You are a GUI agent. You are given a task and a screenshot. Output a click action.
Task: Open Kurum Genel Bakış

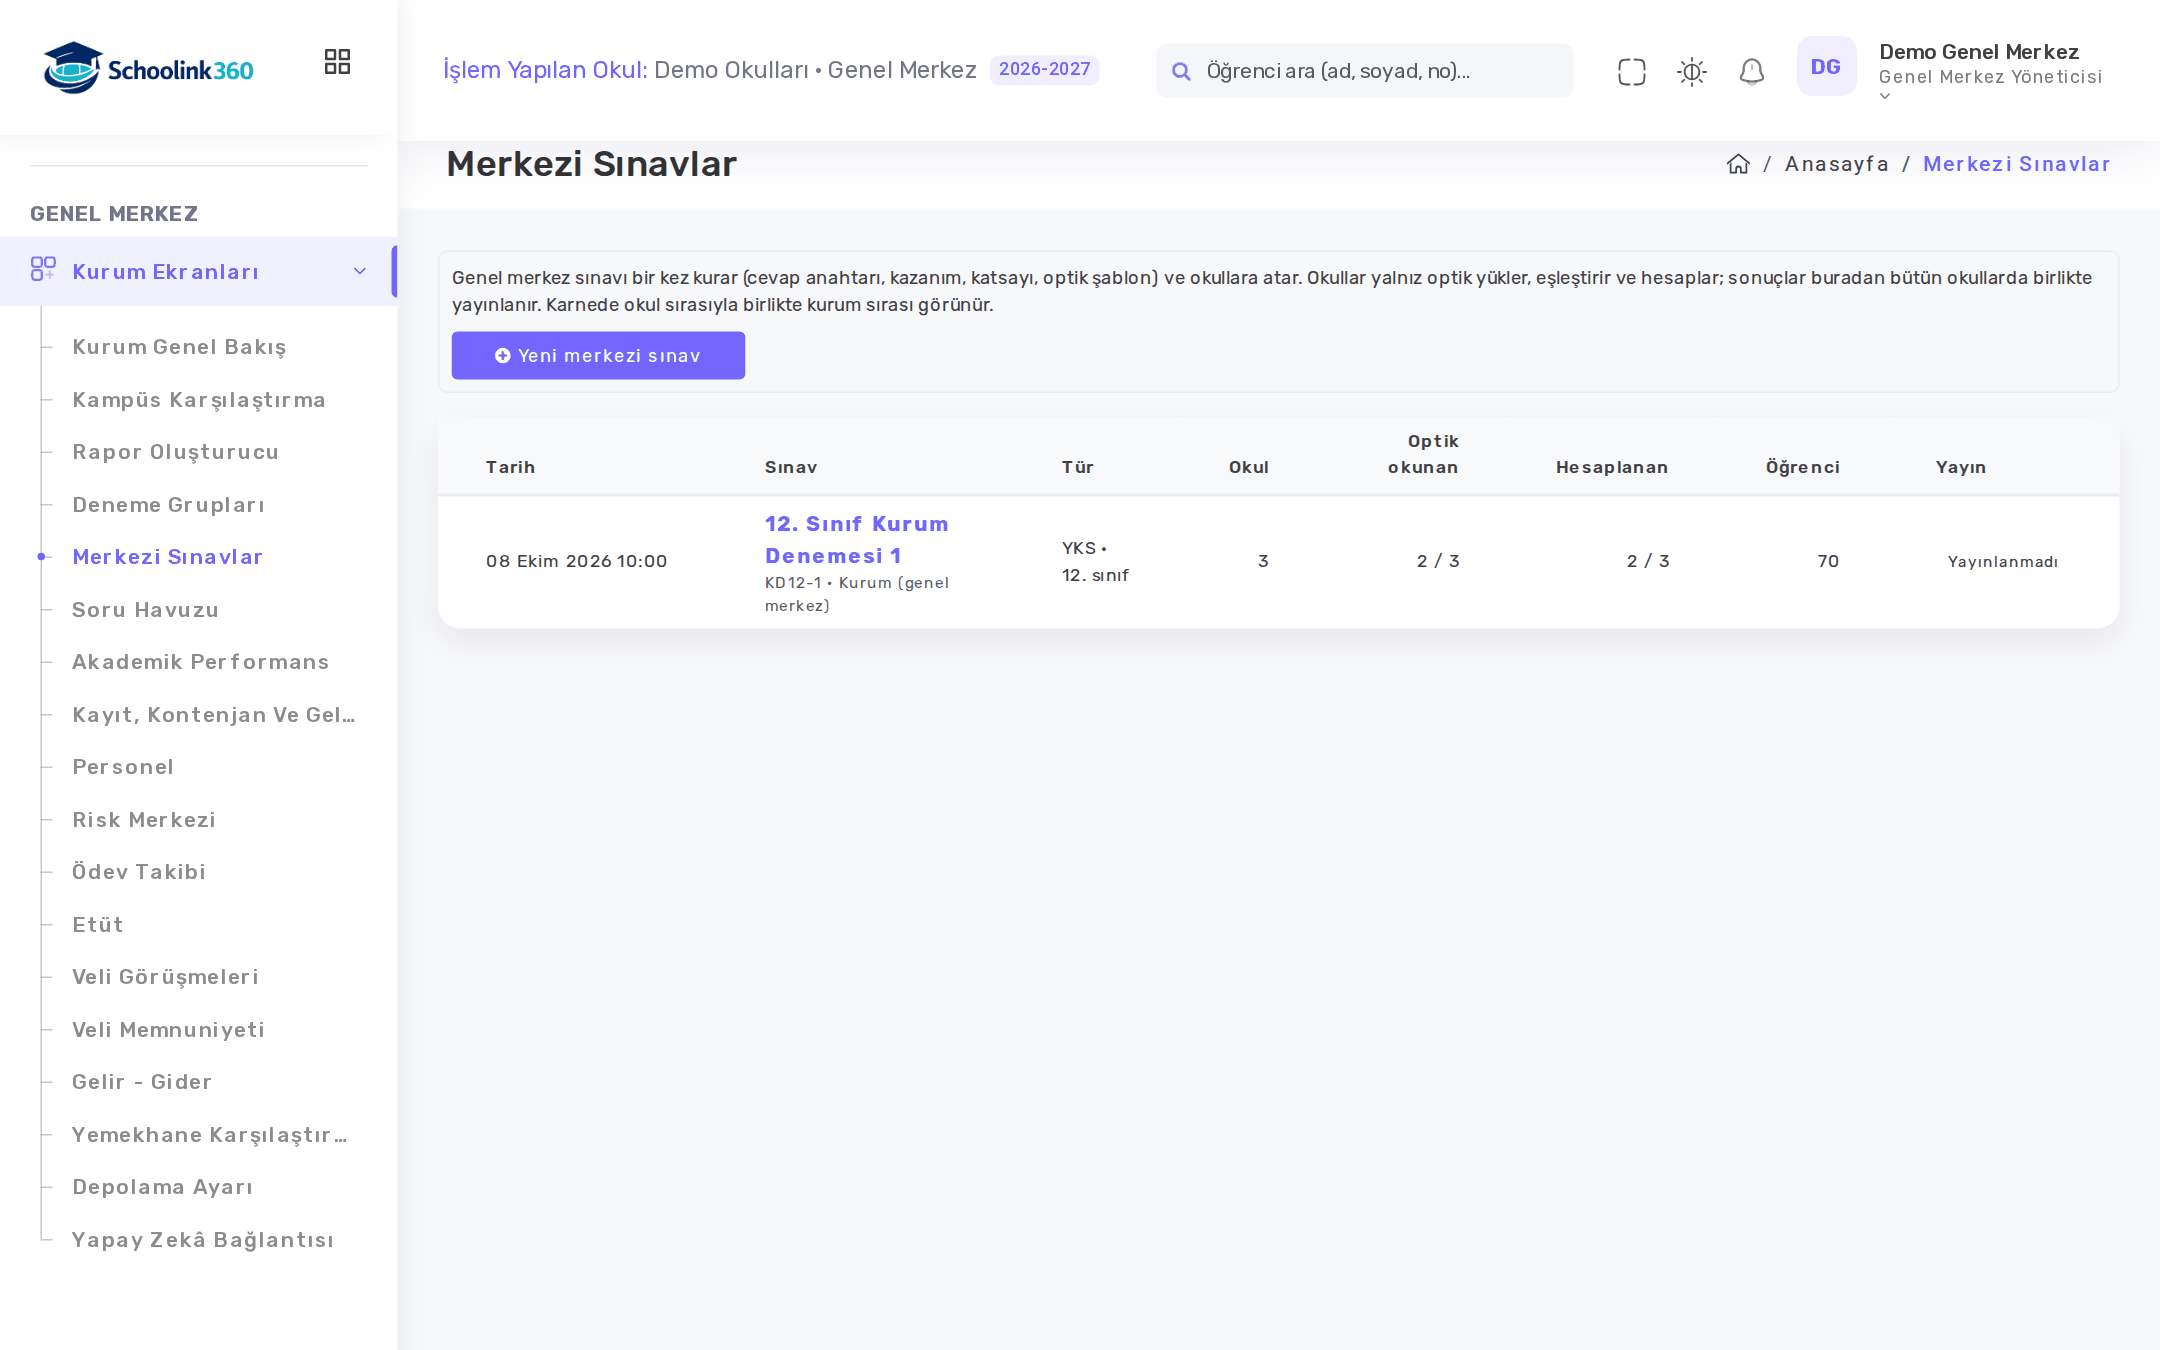[x=179, y=346]
